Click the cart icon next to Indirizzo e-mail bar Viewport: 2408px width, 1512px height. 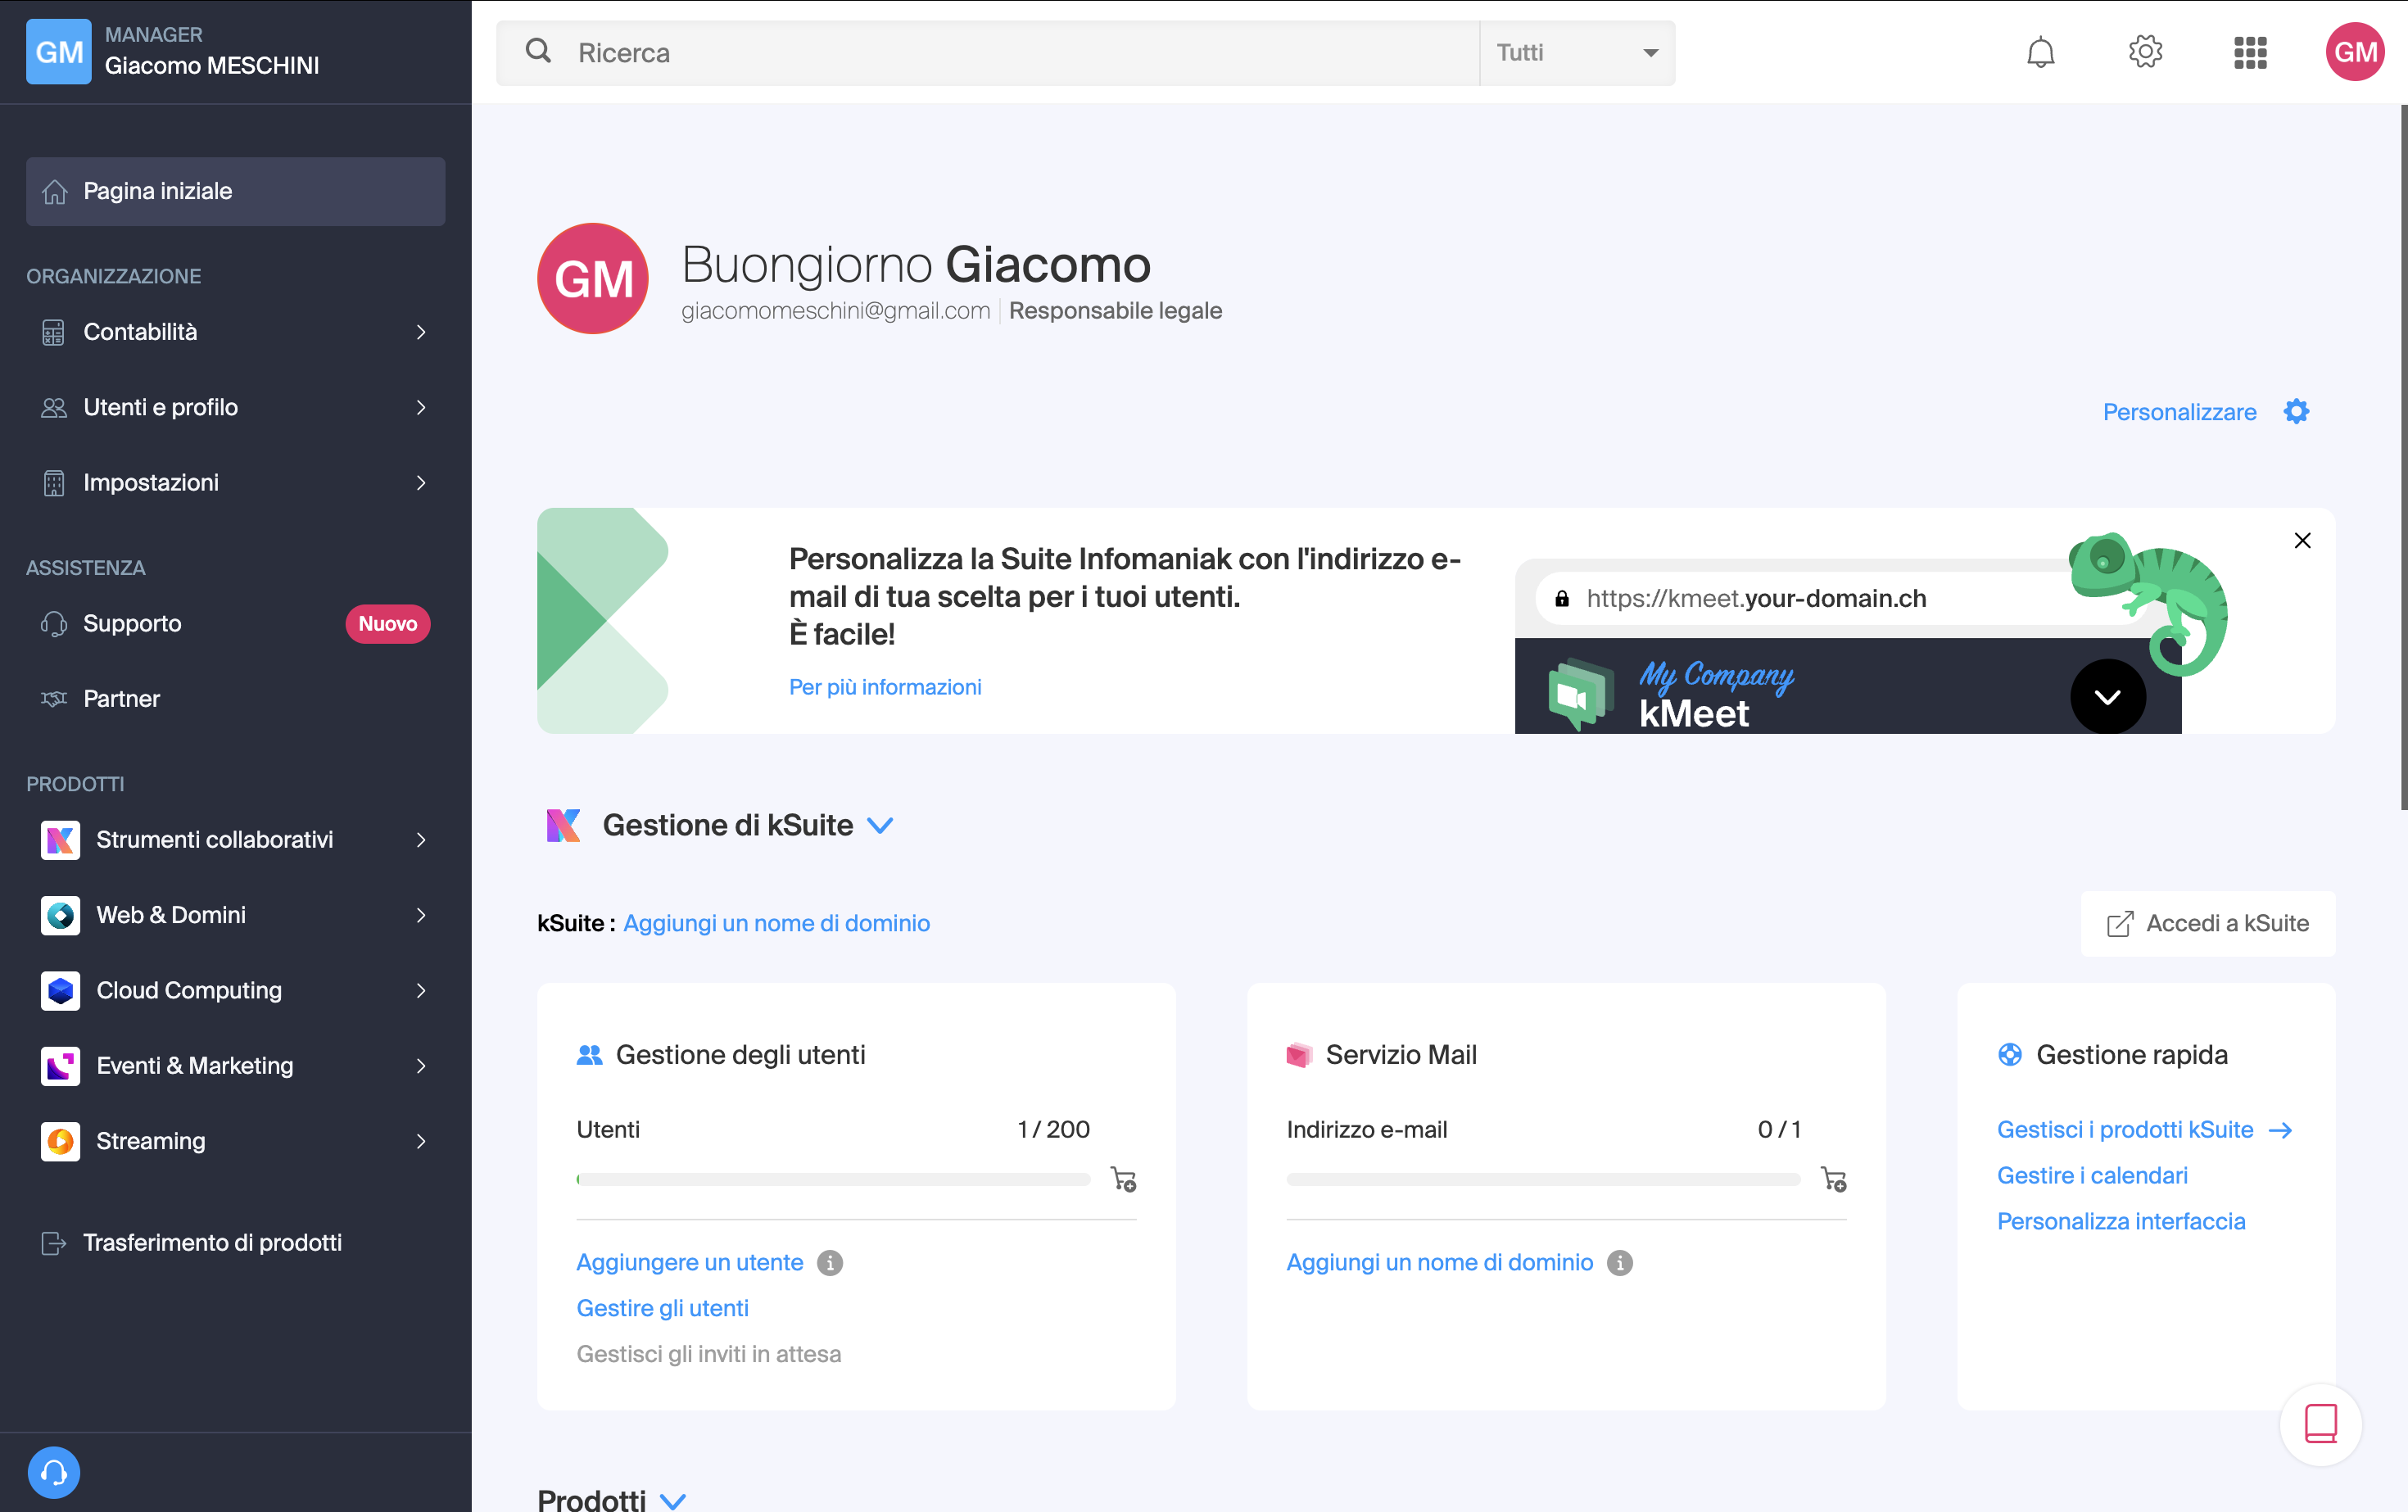pos(1834,1179)
